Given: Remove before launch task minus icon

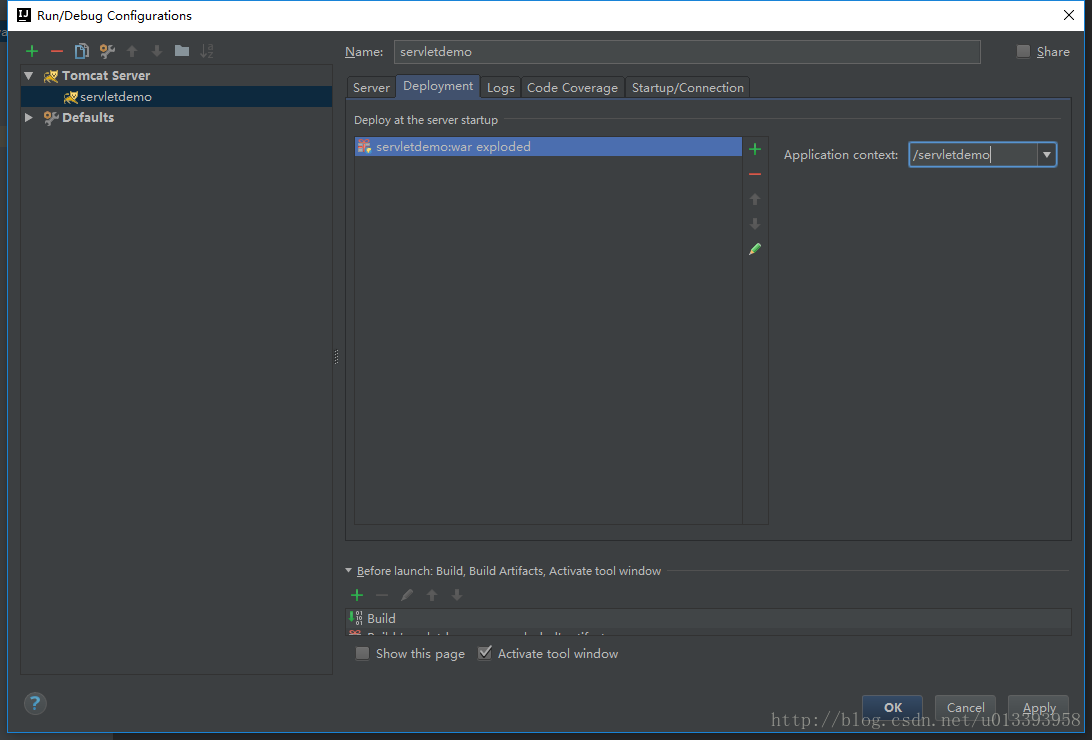Looking at the screenshot, I should 382,595.
